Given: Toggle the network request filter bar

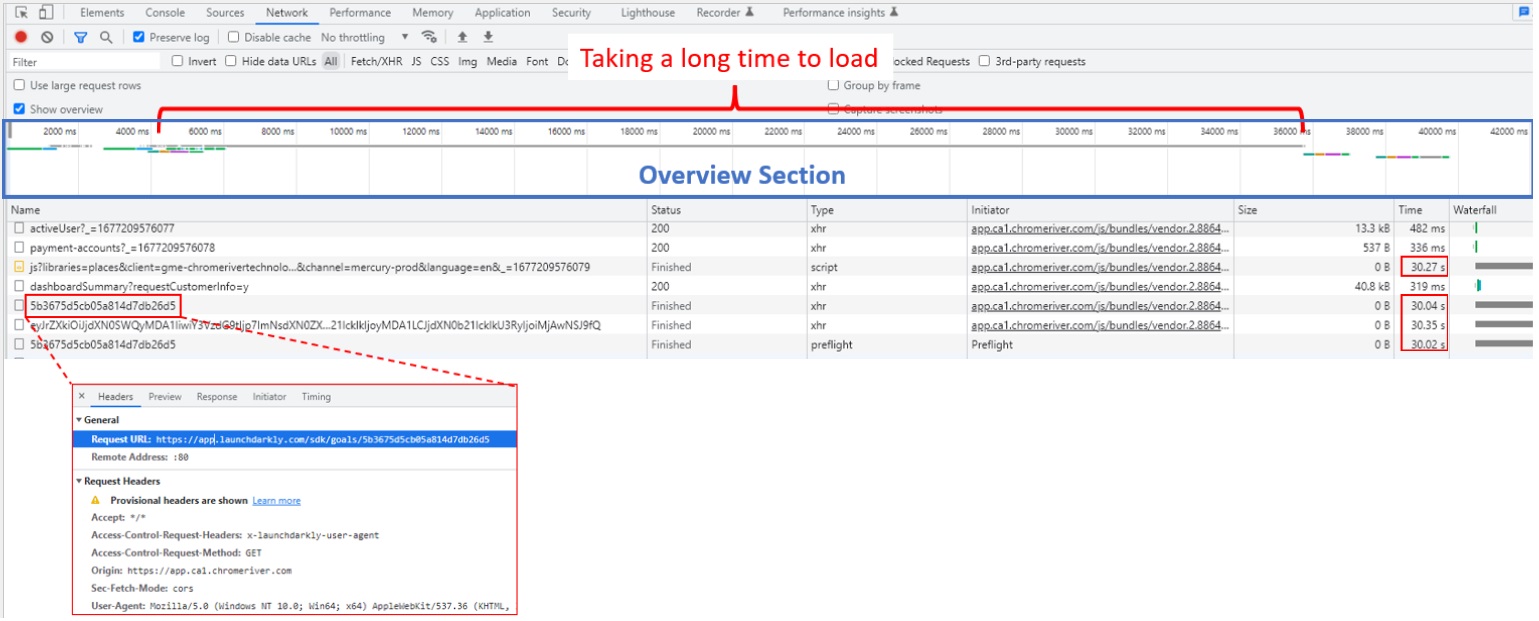Looking at the screenshot, I should point(80,36).
